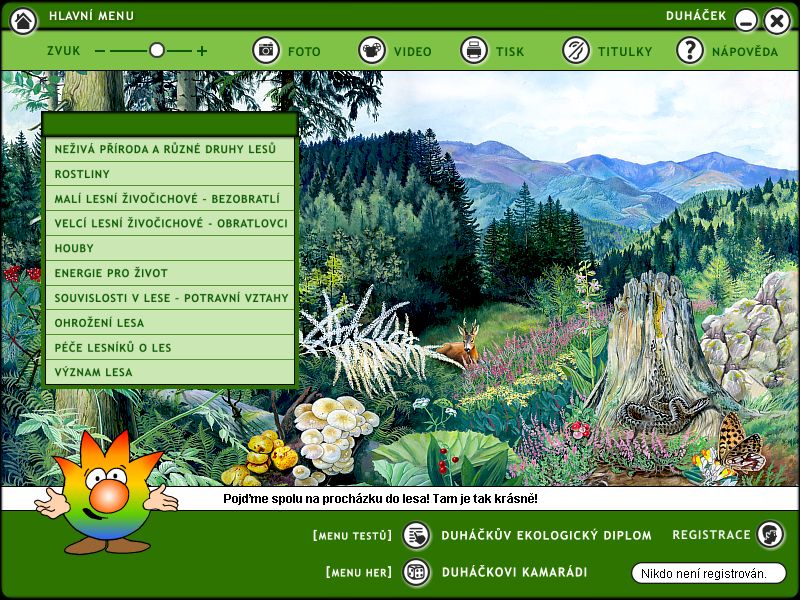800x600 pixels.
Task: Close the Duháček application
Action: (777, 21)
